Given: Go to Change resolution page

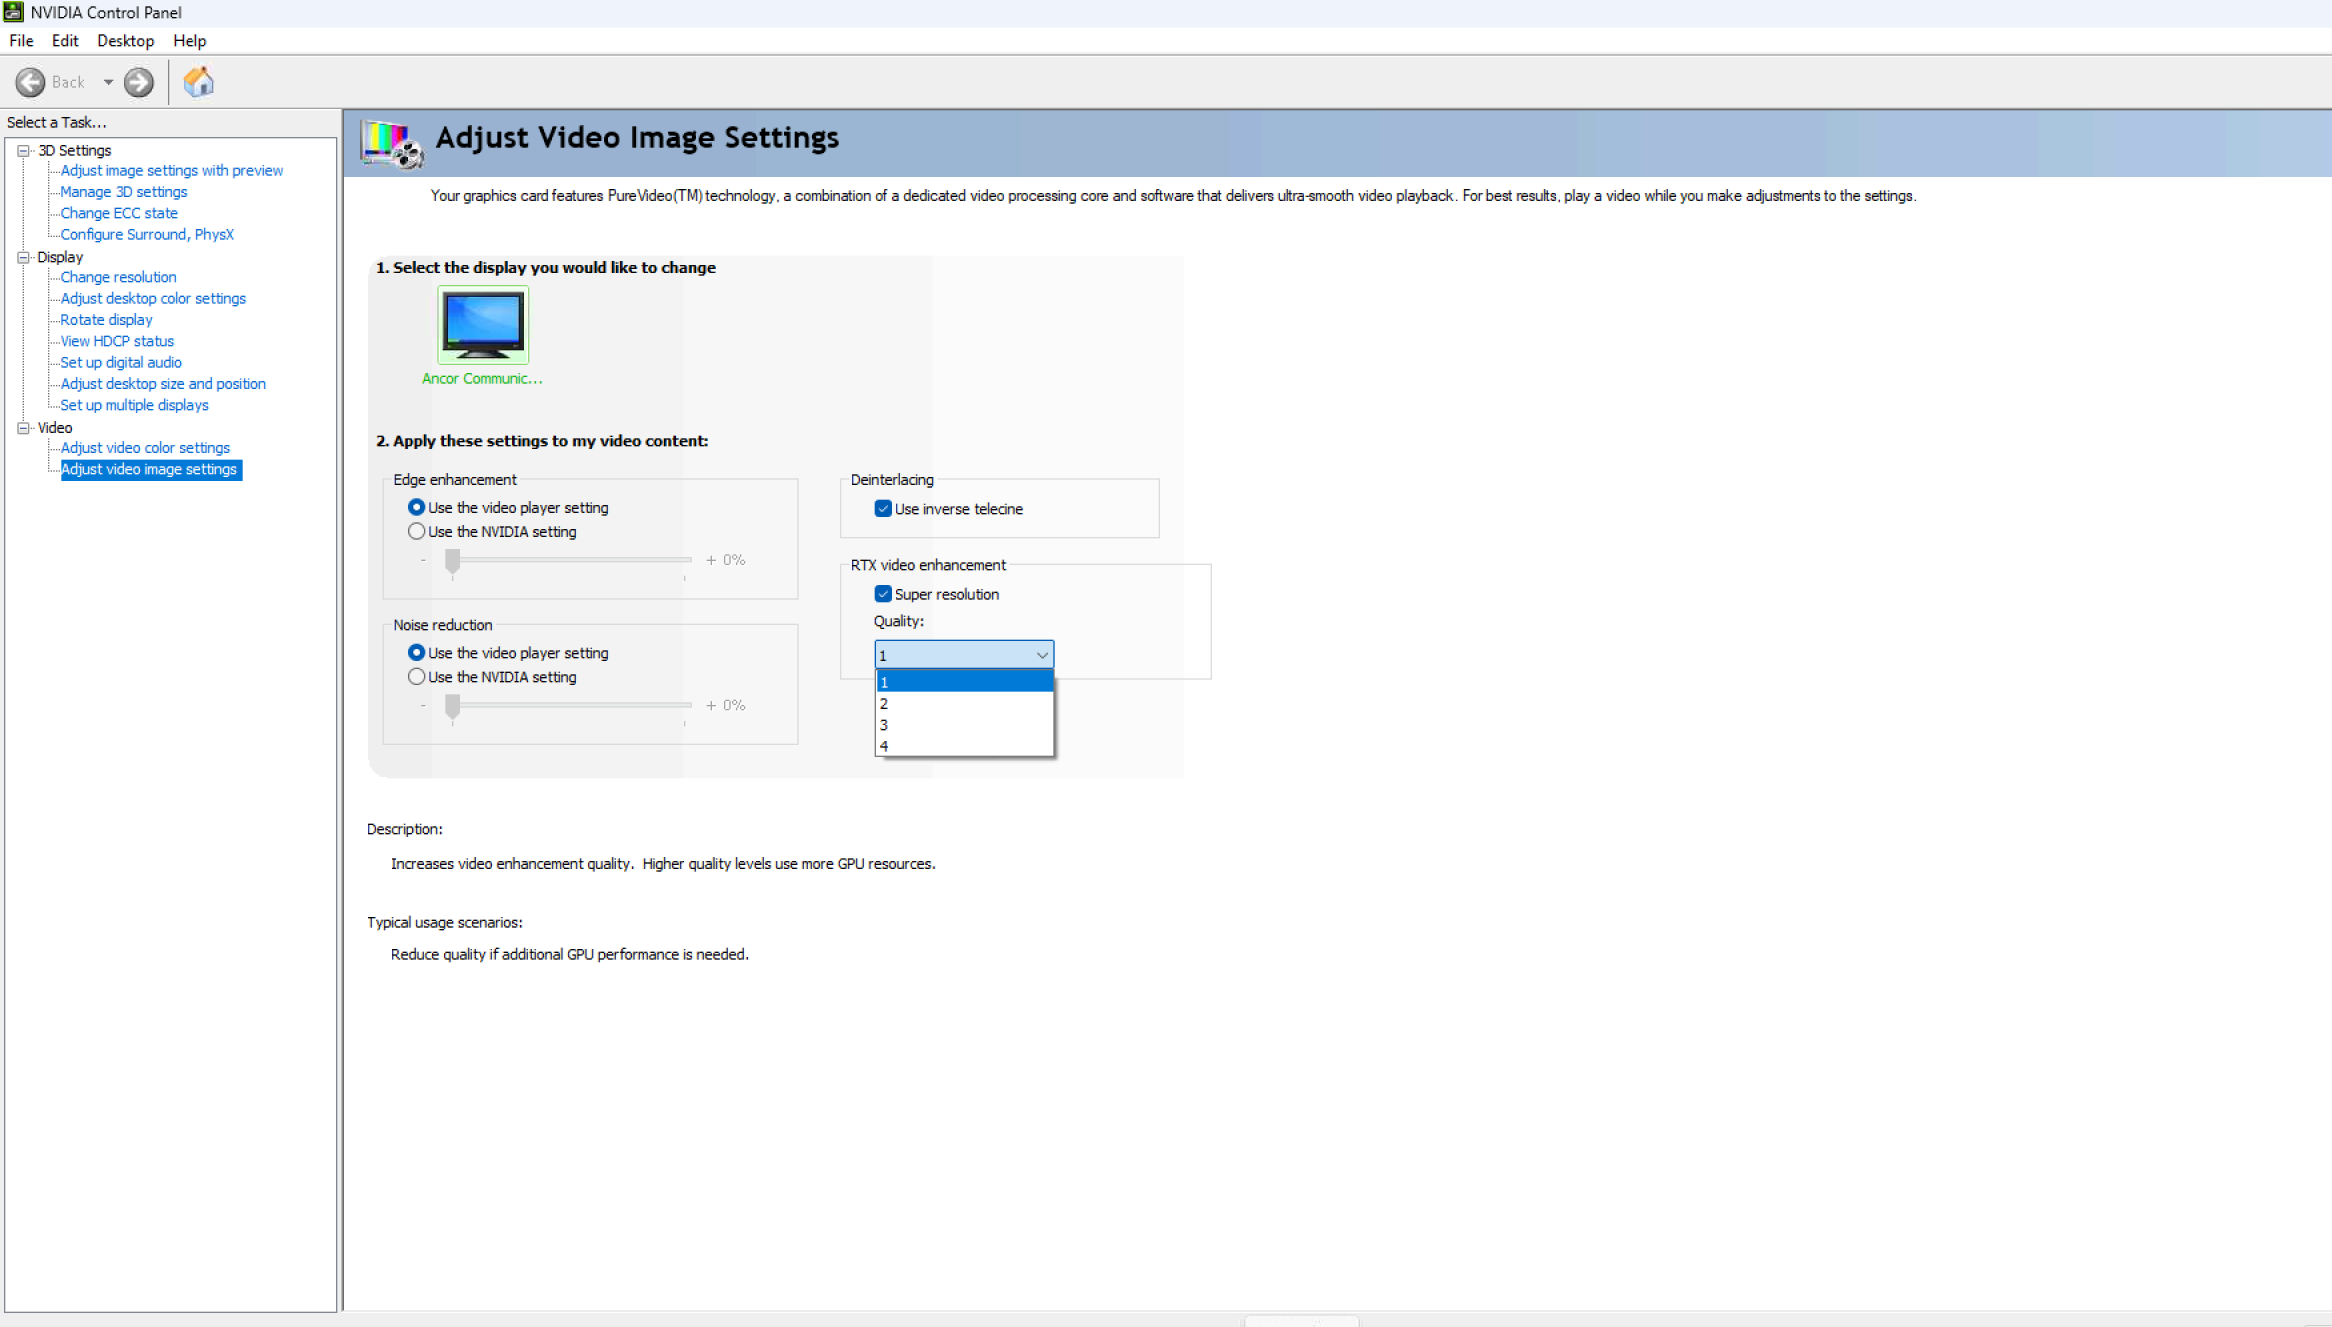Looking at the screenshot, I should tap(118, 277).
